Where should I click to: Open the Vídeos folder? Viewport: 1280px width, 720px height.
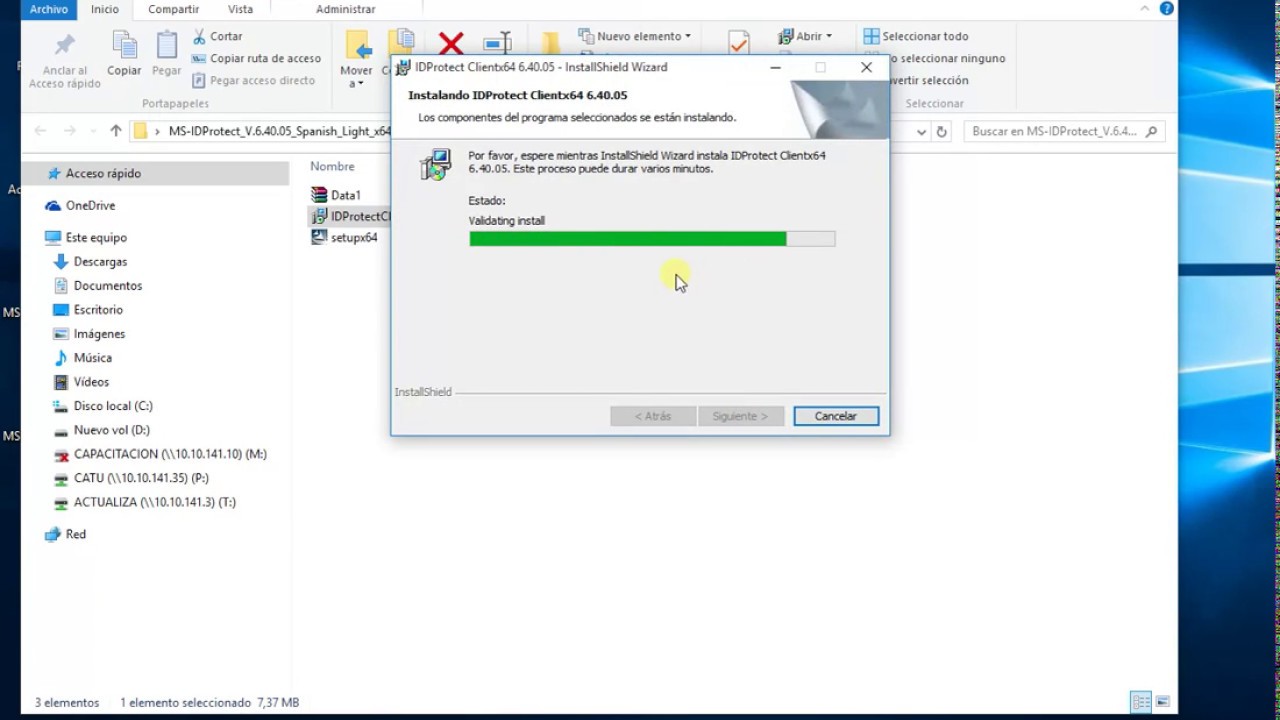point(91,381)
